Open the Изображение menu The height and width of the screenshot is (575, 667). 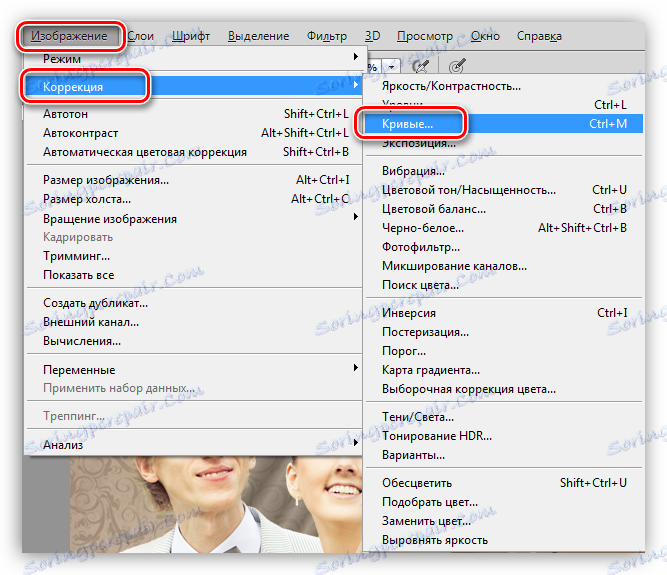(69, 36)
